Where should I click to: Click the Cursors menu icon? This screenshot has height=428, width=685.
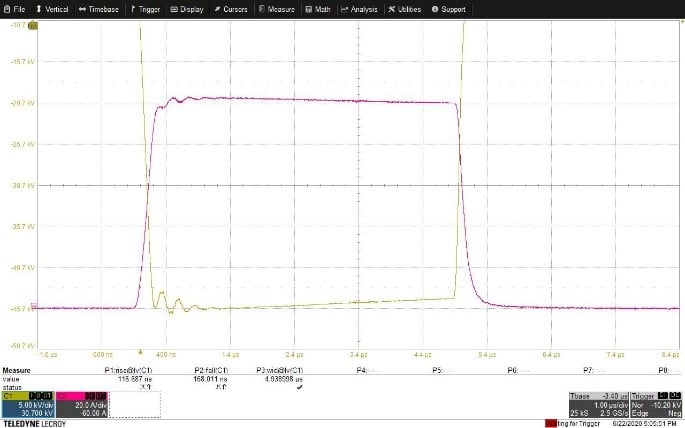click(217, 9)
